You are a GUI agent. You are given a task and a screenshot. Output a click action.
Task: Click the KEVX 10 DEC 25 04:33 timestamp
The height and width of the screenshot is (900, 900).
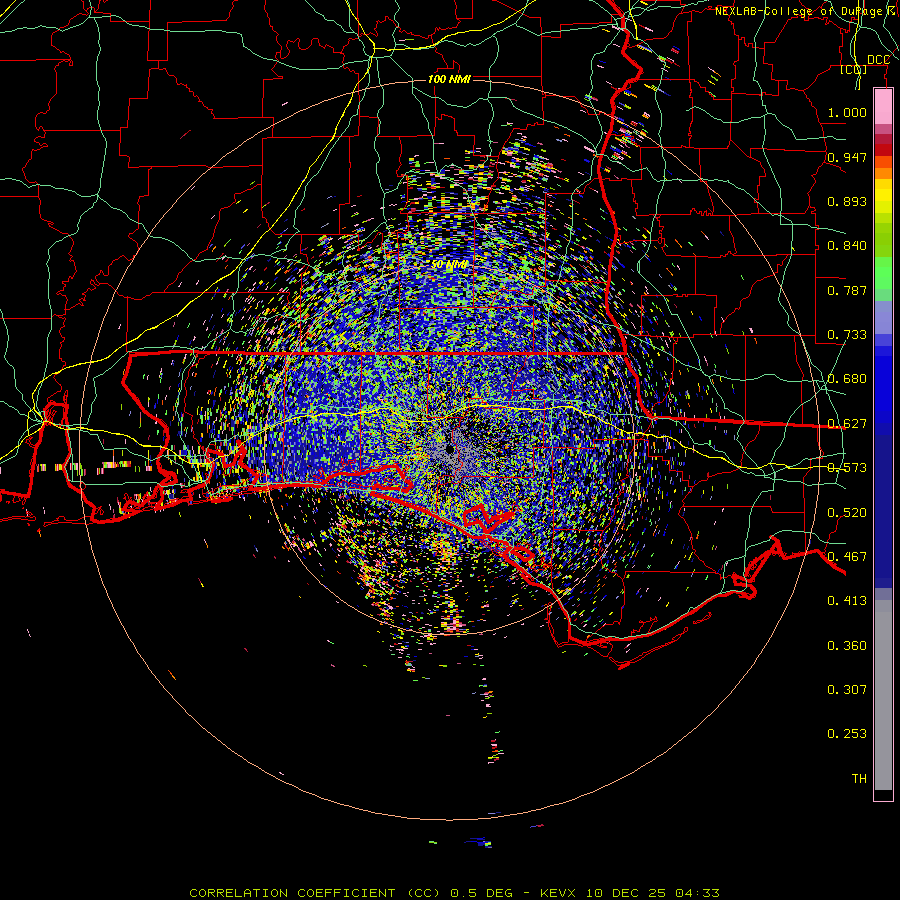630,893
